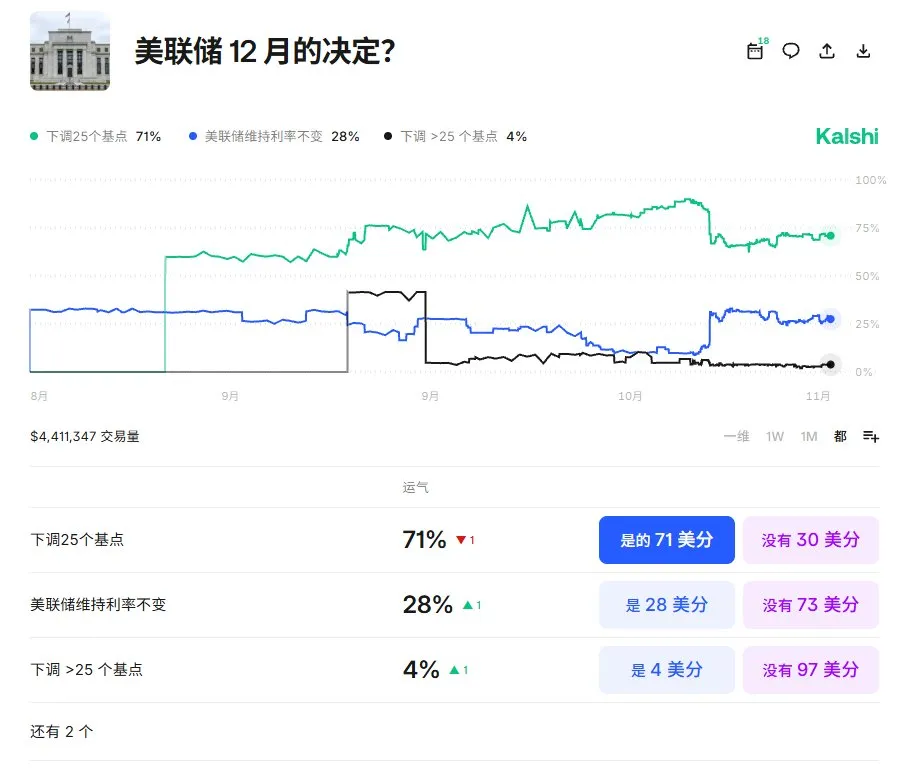The height and width of the screenshot is (776, 905).
Task: Click the Federal Reserve building thumbnail
Action: [x=70, y=51]
